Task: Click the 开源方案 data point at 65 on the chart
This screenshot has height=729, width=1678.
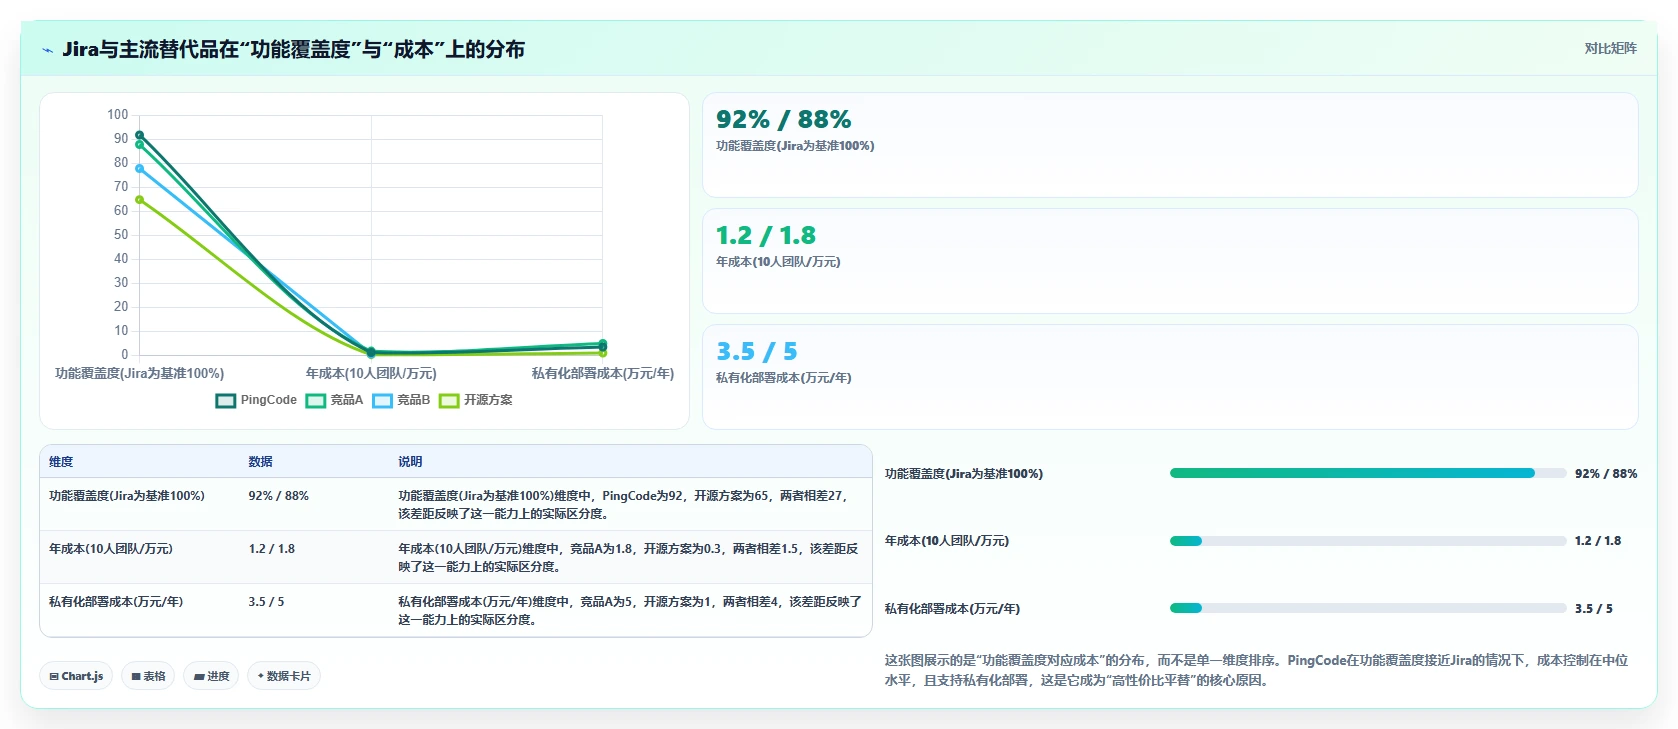Action: coord(140,200)
